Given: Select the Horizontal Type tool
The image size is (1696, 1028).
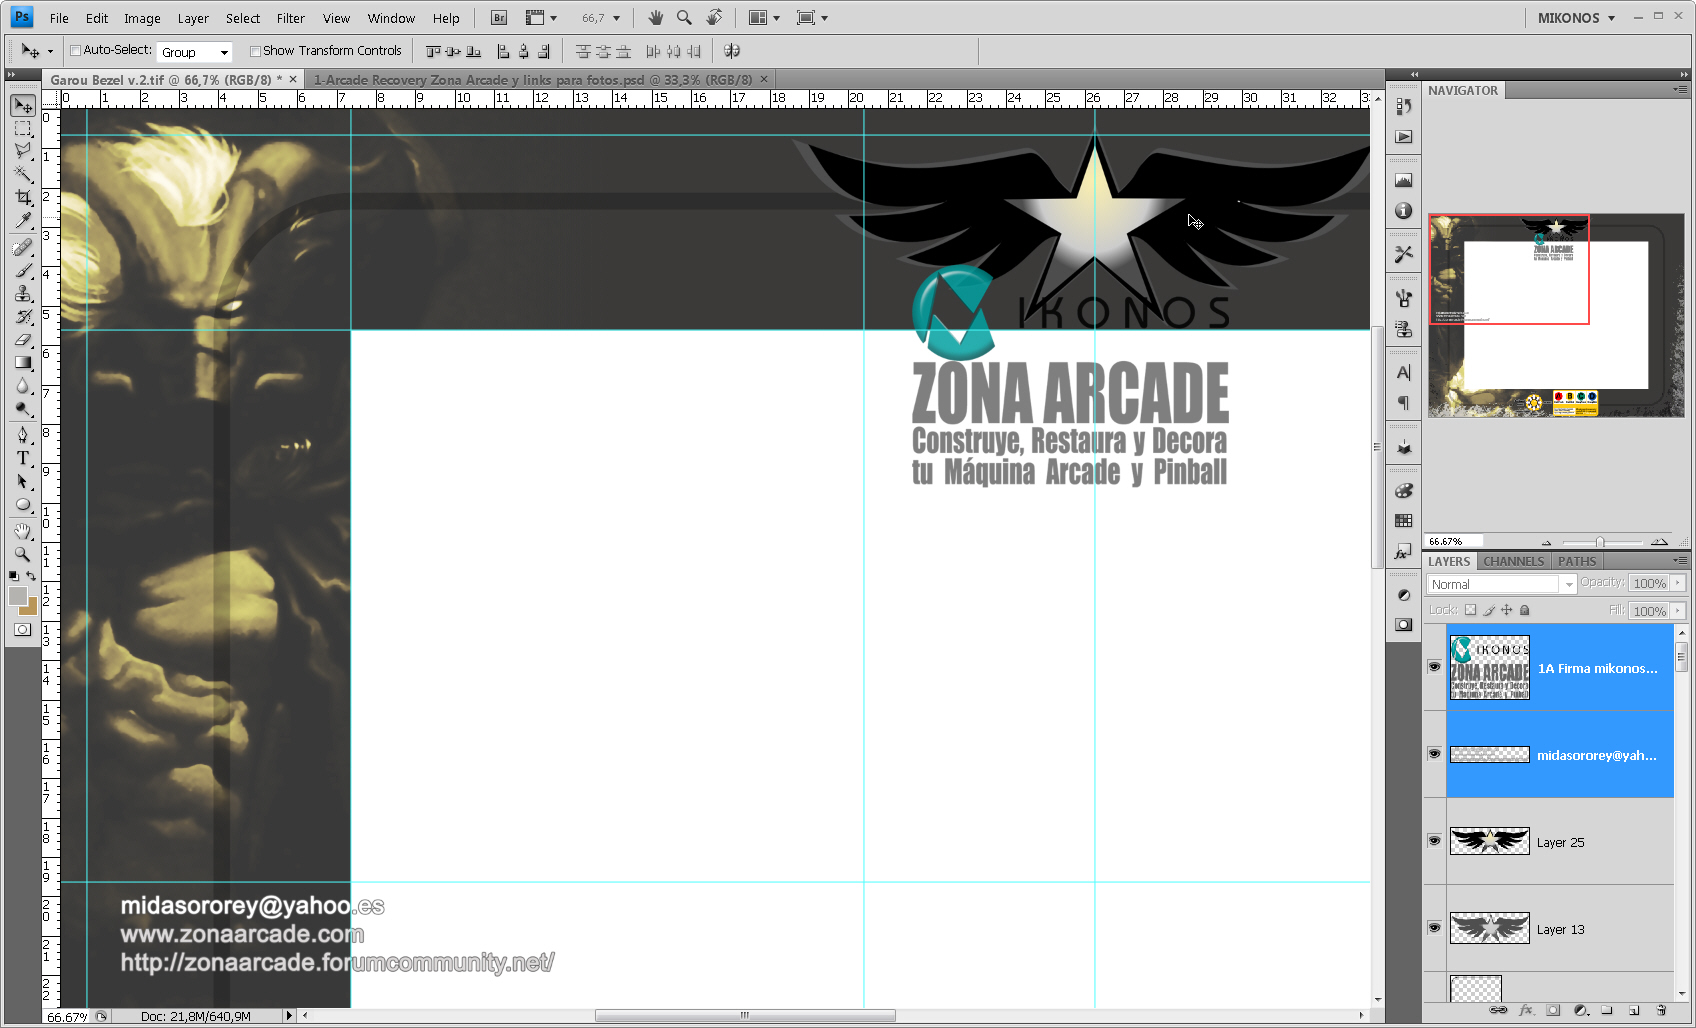Looking at the screenshot, I should point(23,458).
